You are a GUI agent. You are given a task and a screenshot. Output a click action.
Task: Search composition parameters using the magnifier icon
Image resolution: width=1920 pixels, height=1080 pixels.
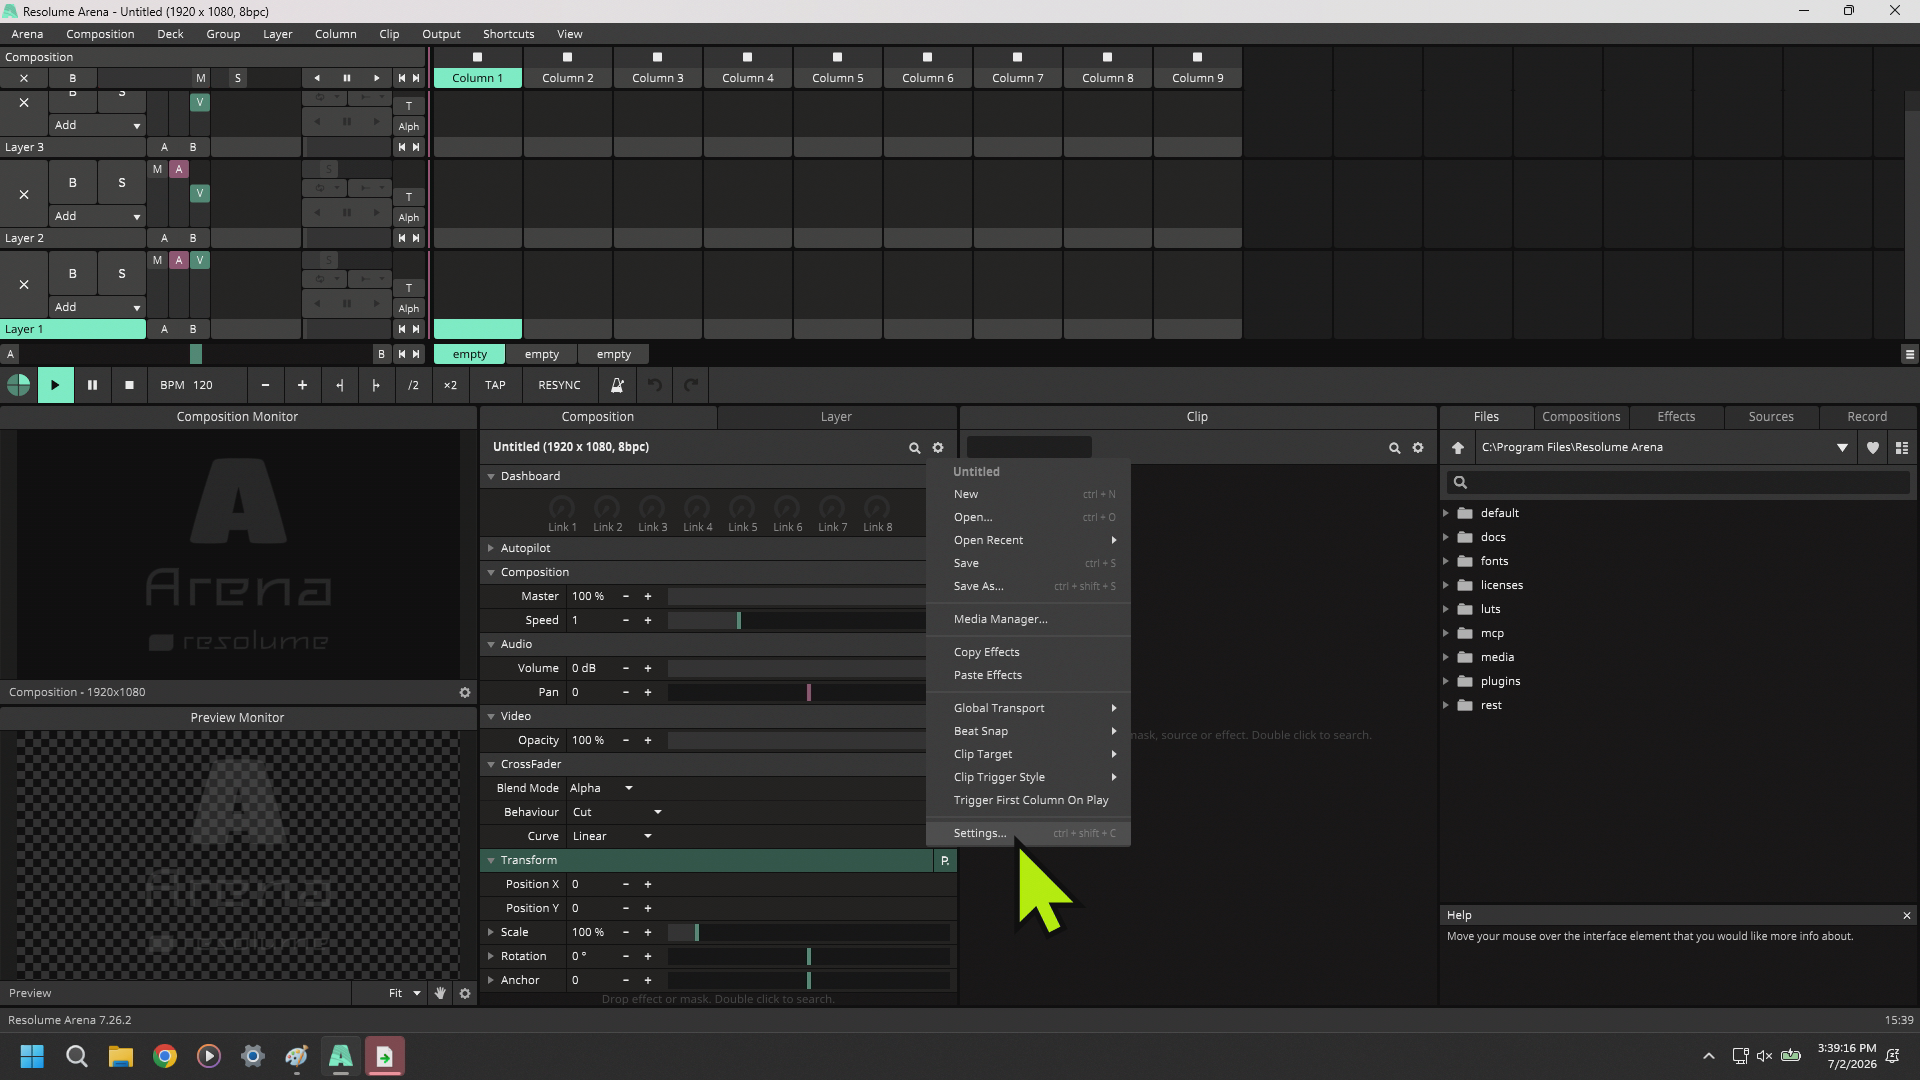click(x=914, y=448)
